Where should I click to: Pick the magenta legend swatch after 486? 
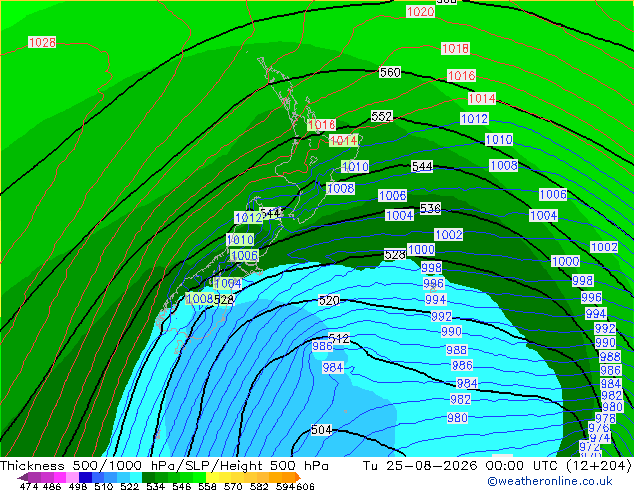click(x=60, y=477)
